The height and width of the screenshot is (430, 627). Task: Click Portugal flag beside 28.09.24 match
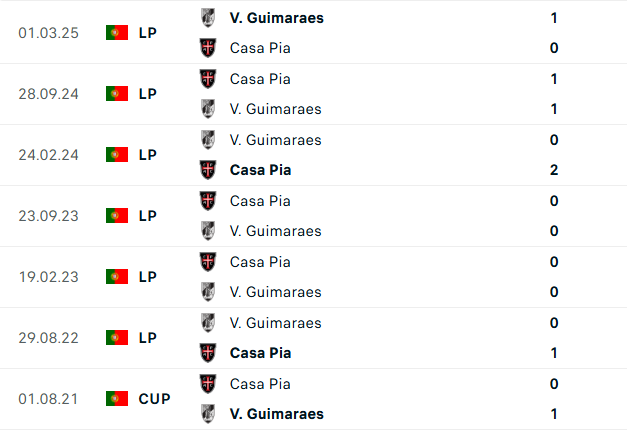[x=117, y=93]
